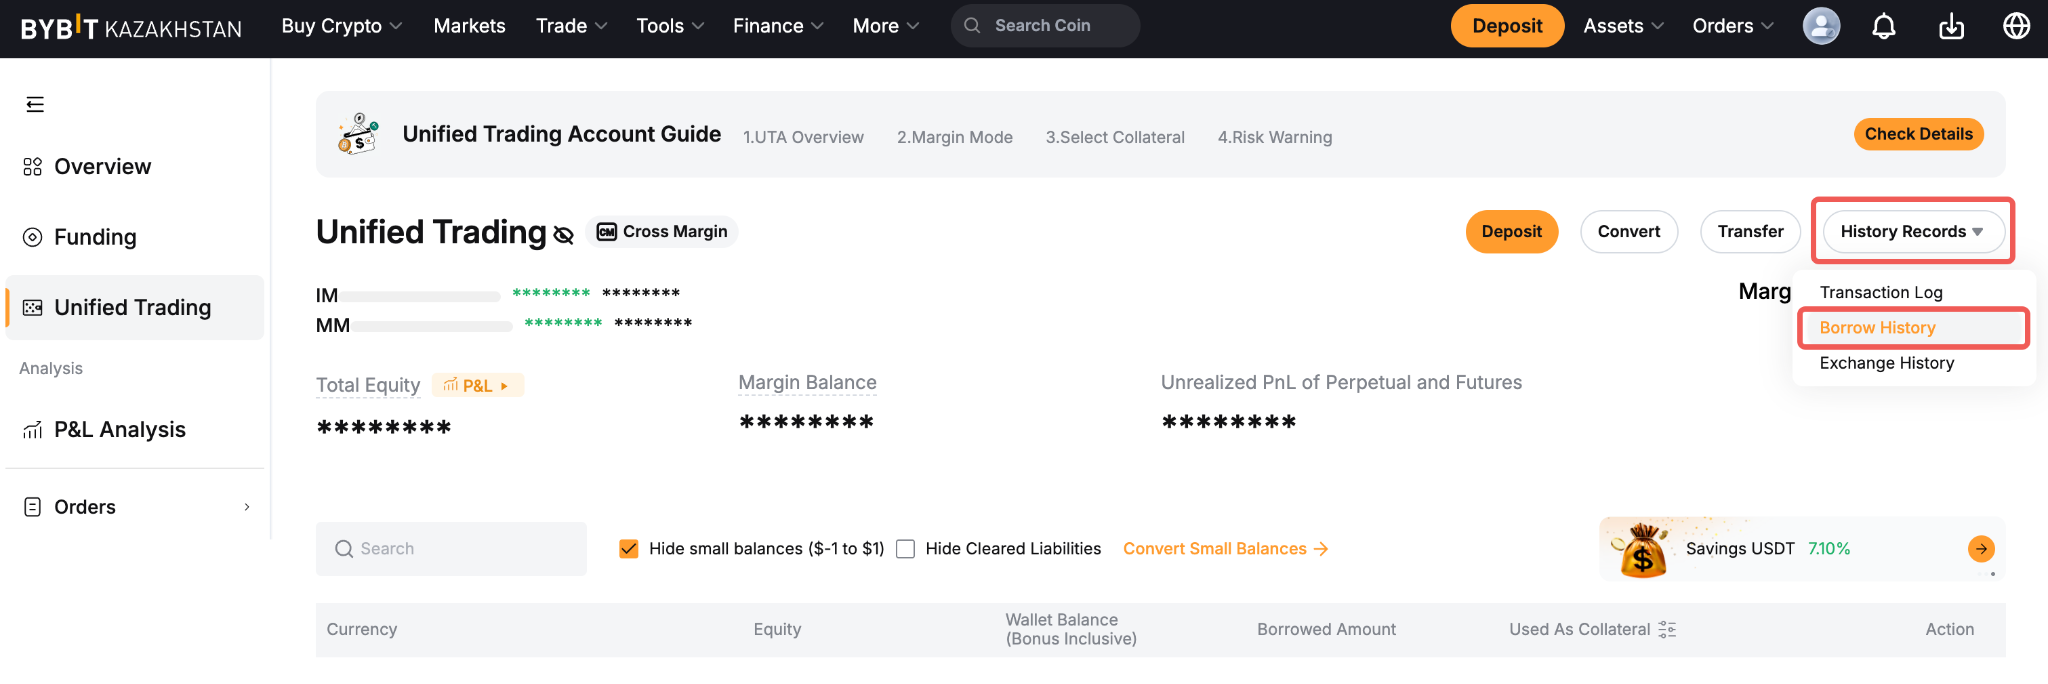This screenshot has width=2048, height=684.
Task: Click the IM progress bar
Action: [x=420, y=296]
